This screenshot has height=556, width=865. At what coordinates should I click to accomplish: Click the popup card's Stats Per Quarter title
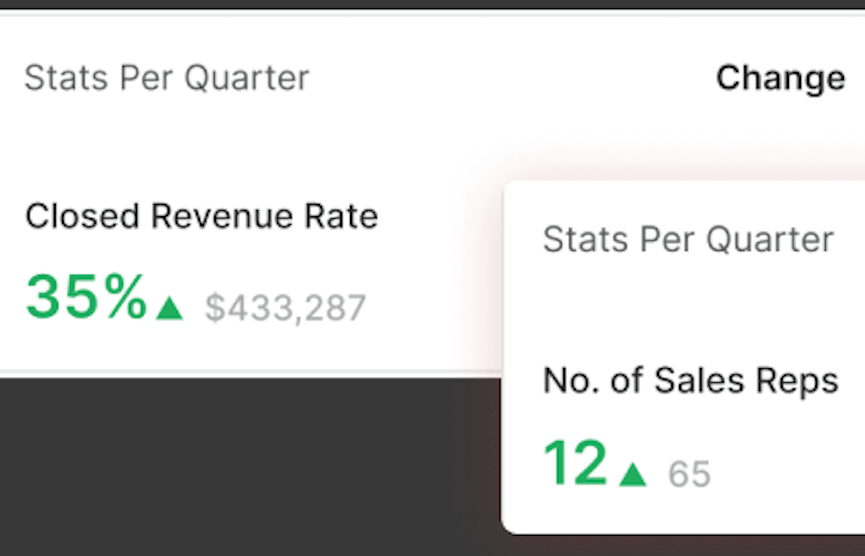pos(688,240)
